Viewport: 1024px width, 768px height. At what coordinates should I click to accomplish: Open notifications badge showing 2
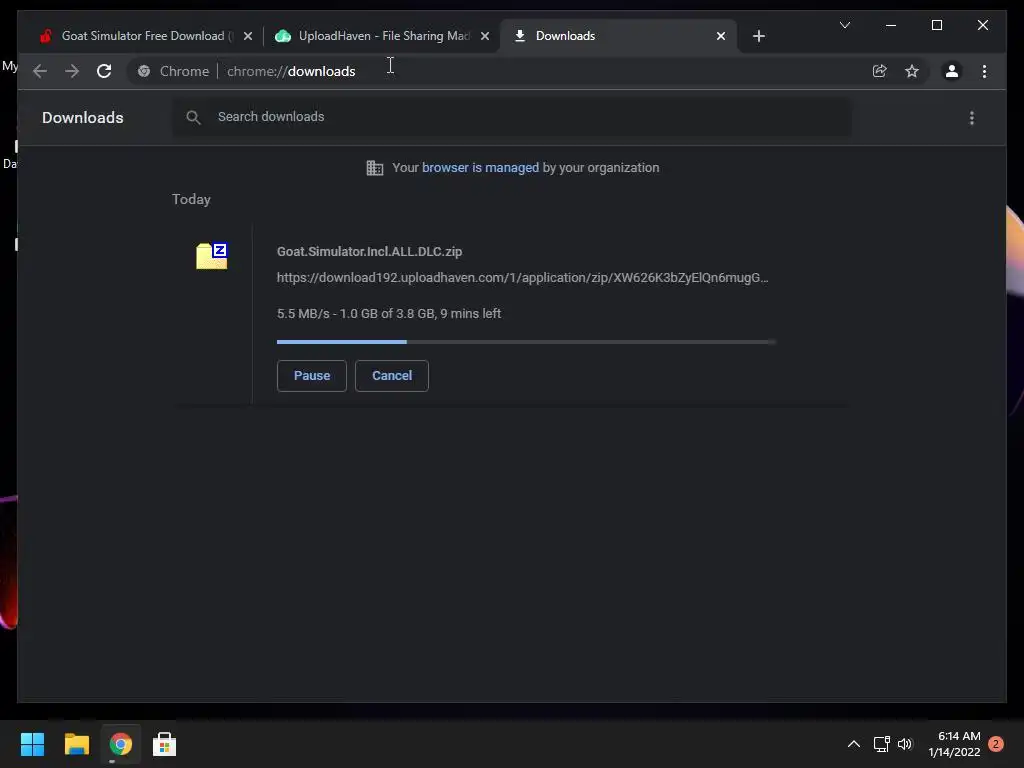[x=996, y=744]
